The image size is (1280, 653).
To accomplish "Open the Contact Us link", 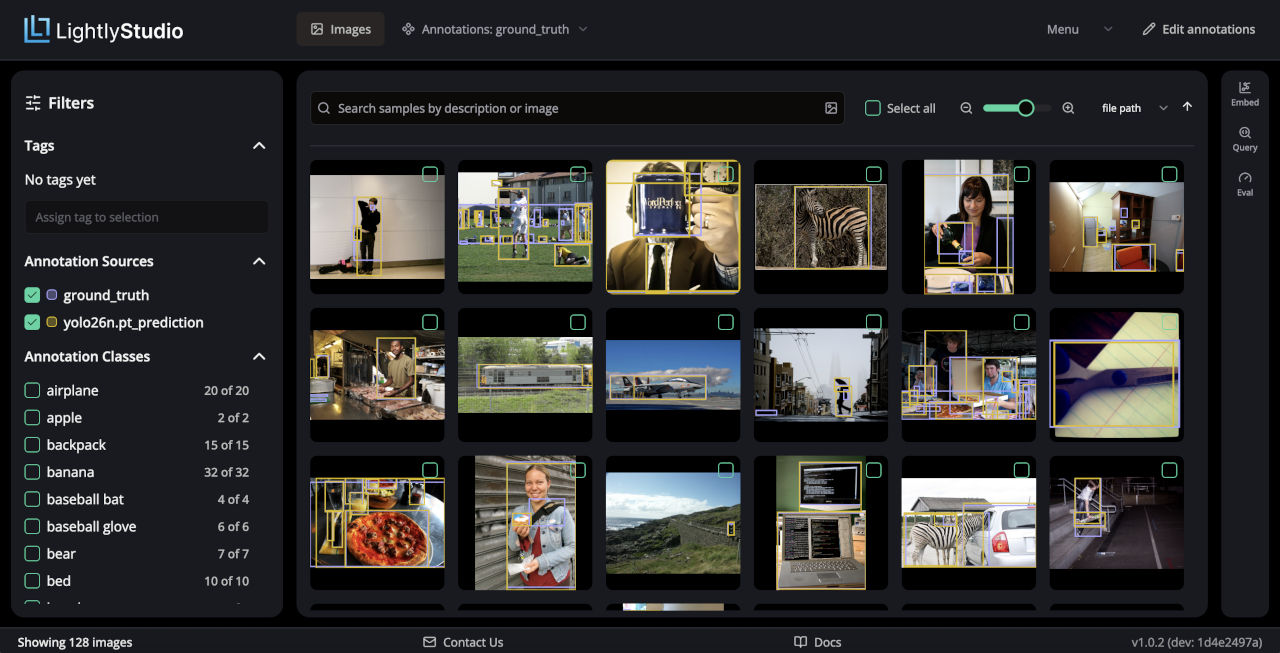I will pos(463,642).
